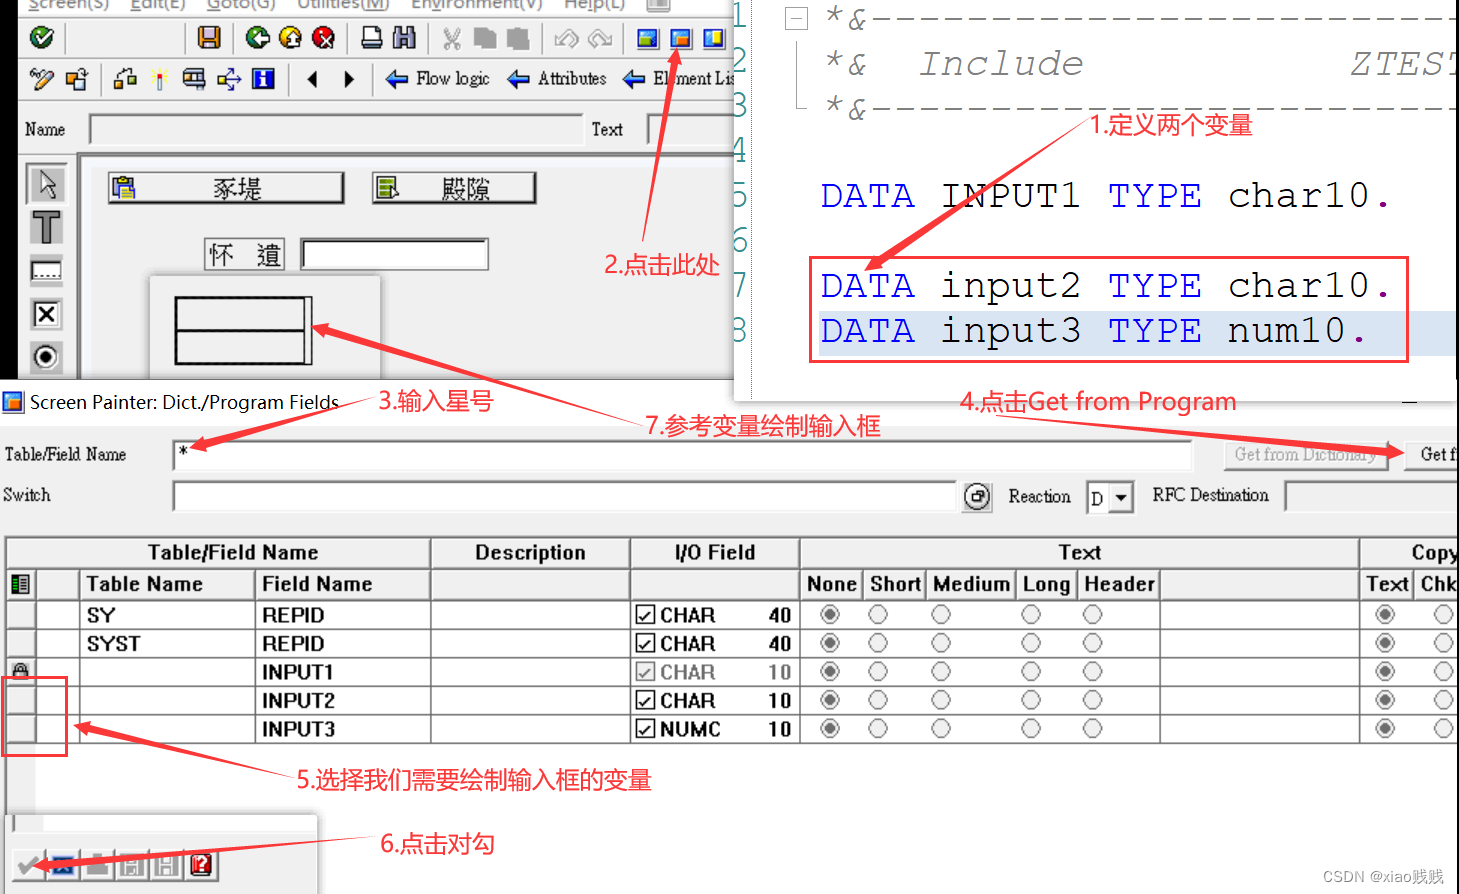Click the green Back arrow icon
Image resolution: width=1459 pixels, height=894 pixels.
tap(258, 38)
